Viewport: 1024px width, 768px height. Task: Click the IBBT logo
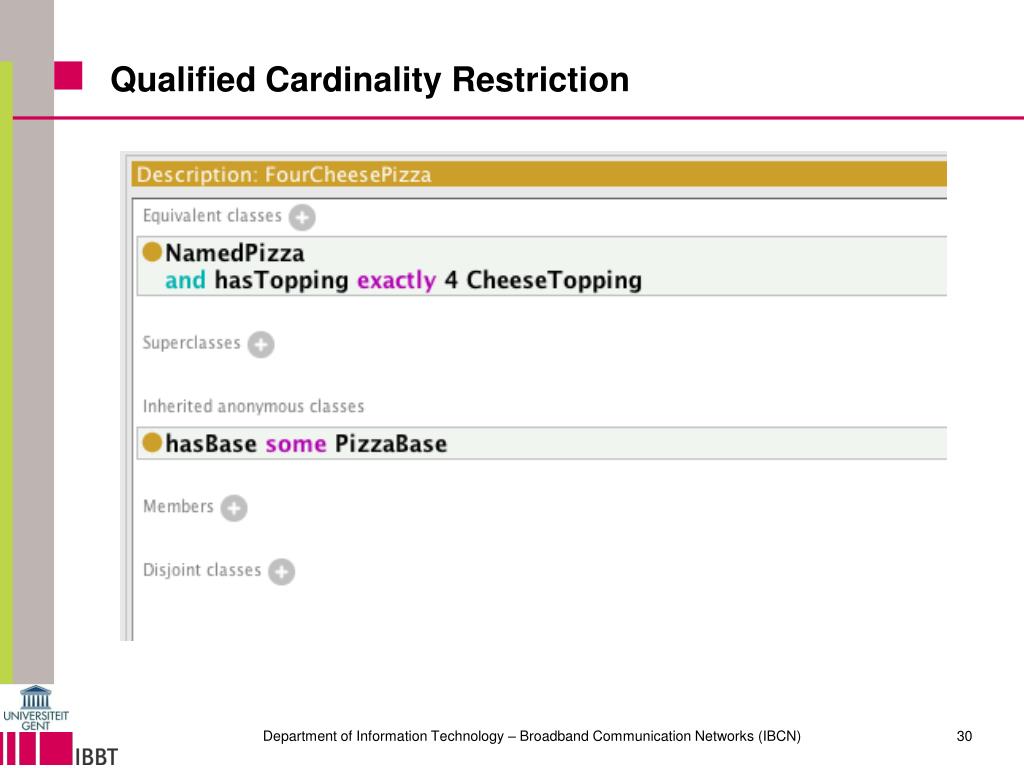tap(96, 756)
